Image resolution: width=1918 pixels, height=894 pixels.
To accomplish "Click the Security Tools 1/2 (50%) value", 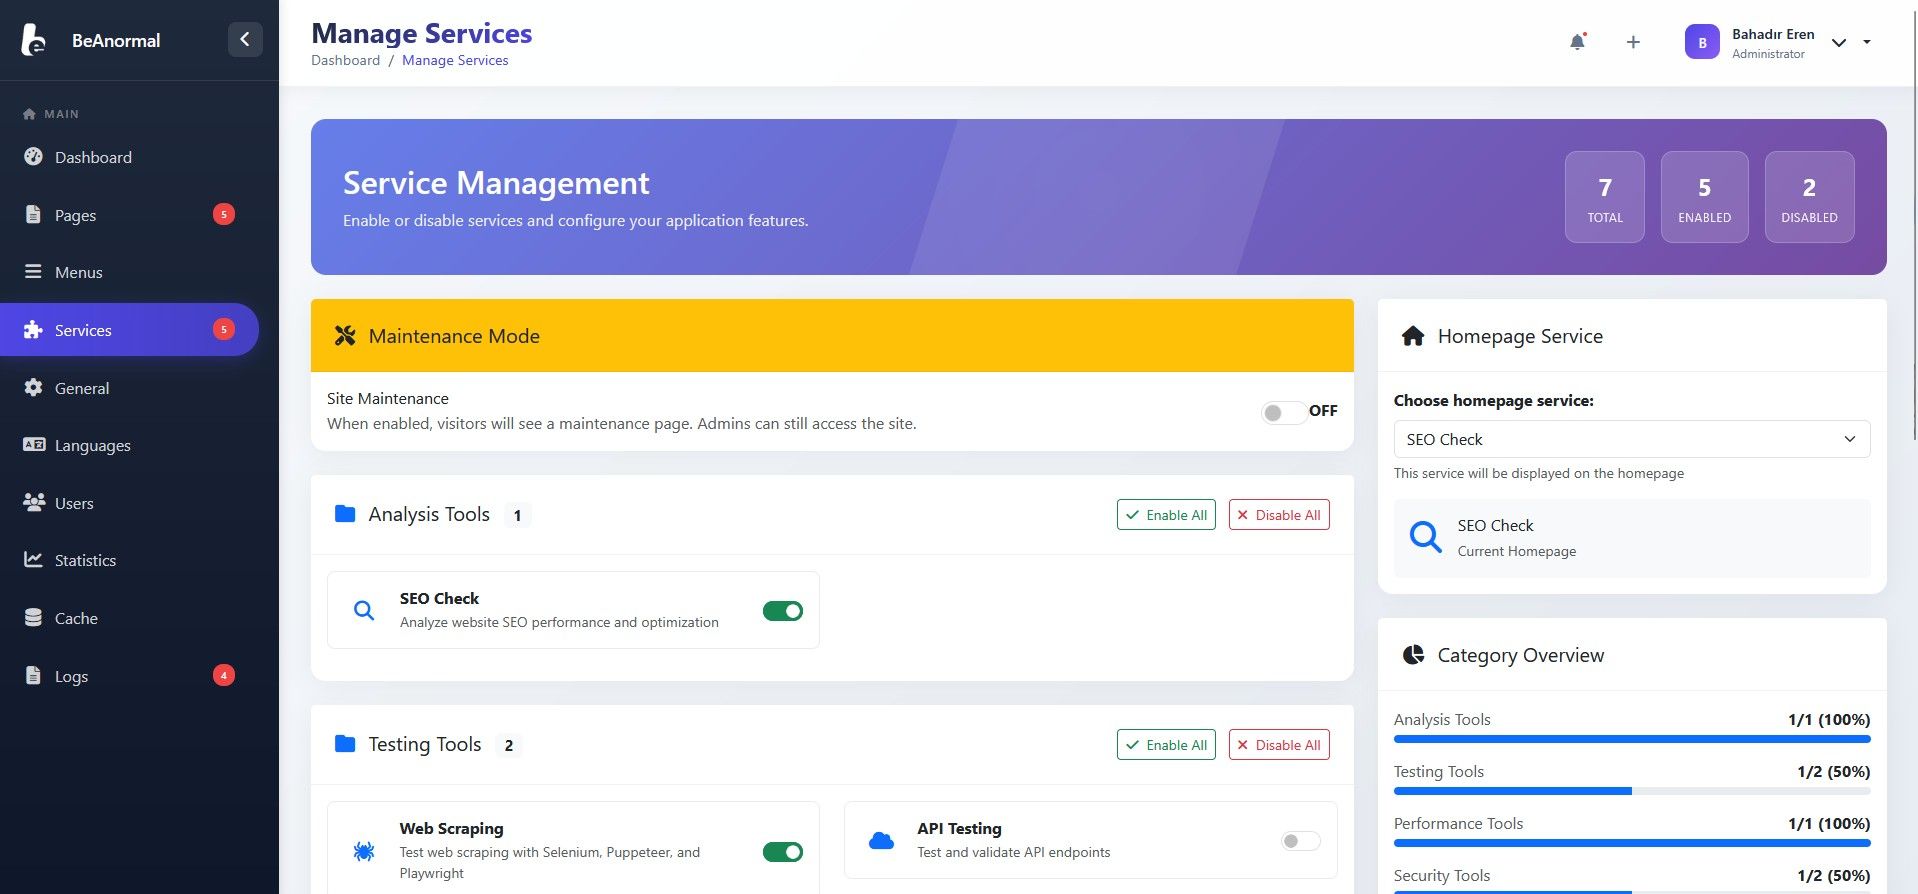I will [1833, 876].
